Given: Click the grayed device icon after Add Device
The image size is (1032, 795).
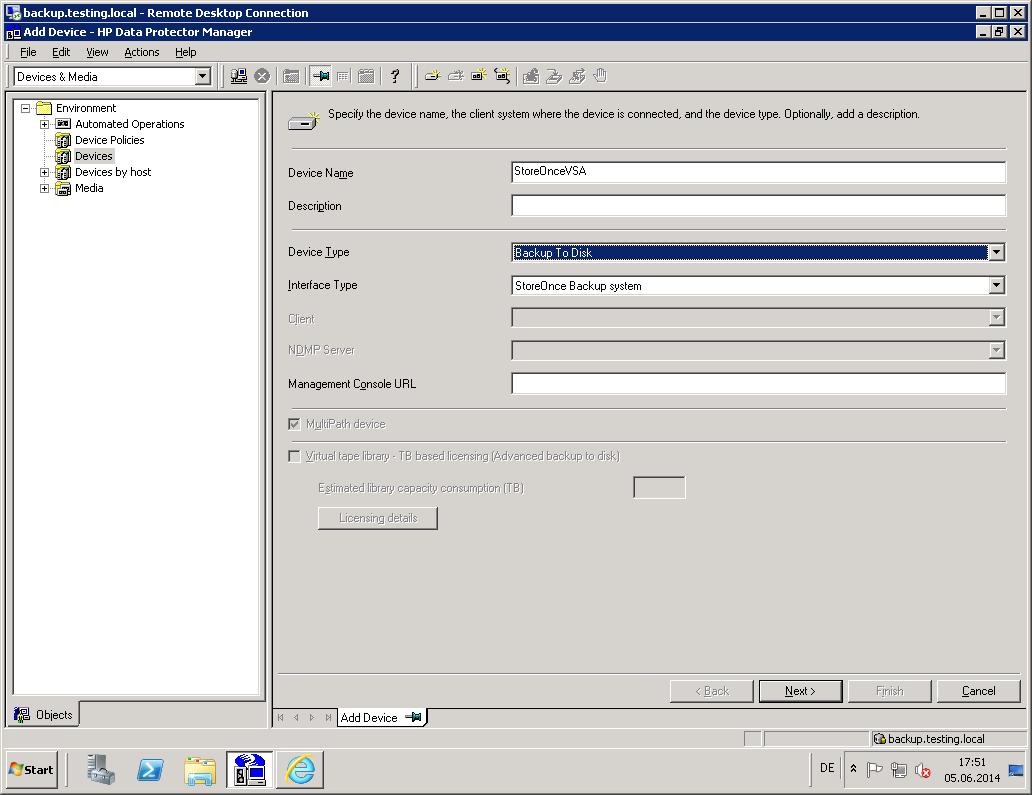Looking at the screenshot, I should tap(456, 76).
